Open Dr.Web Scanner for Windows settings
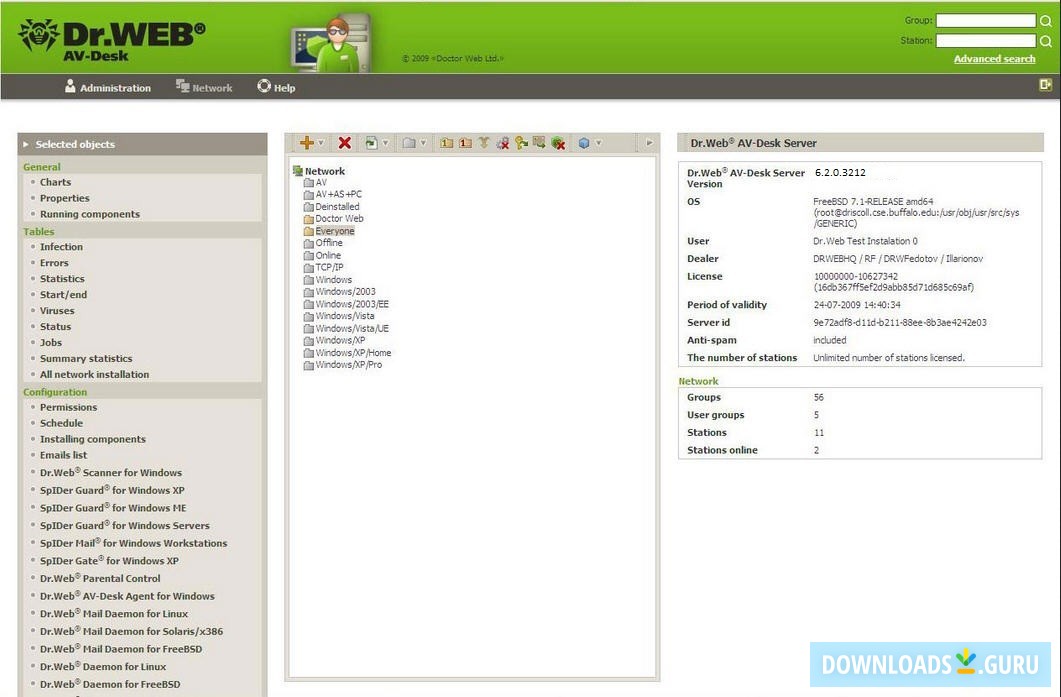Viewport: 1061px width, 697px height. (111, 472)
